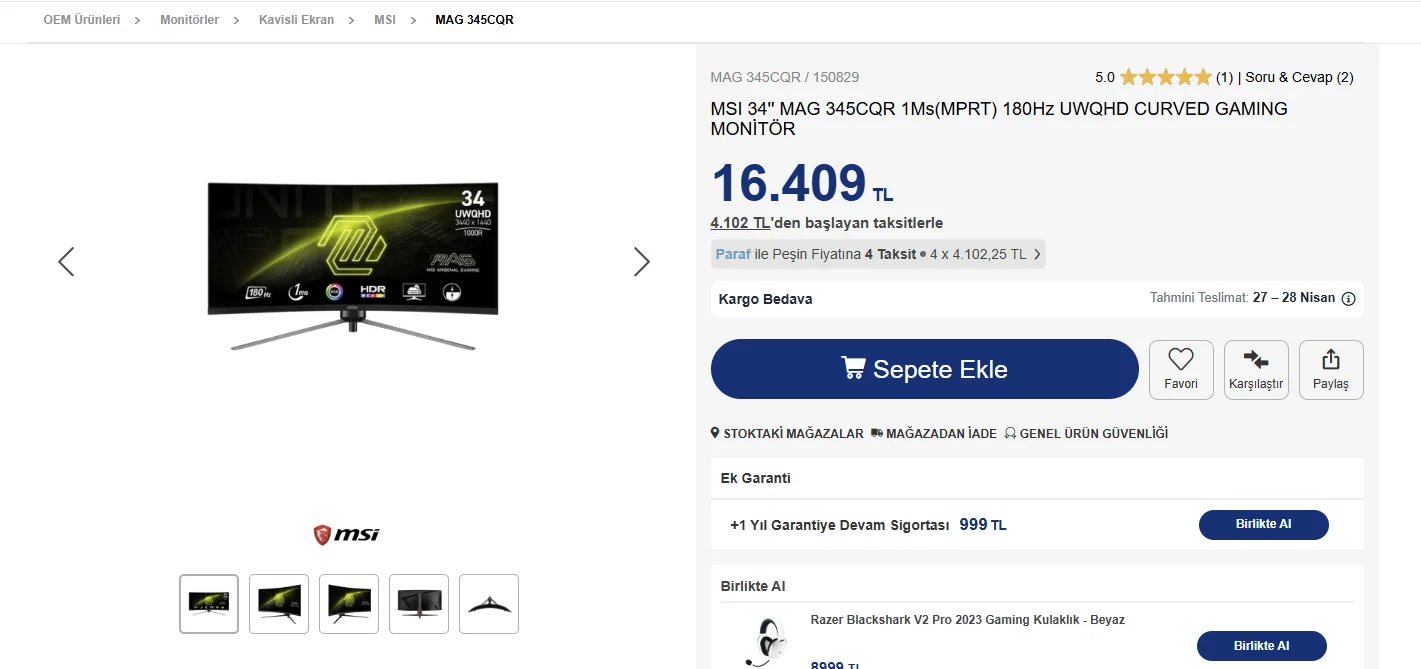Go to Kavisli Ekran breadcrumb
1421x669 pixels.
click(x=296, y=20)
